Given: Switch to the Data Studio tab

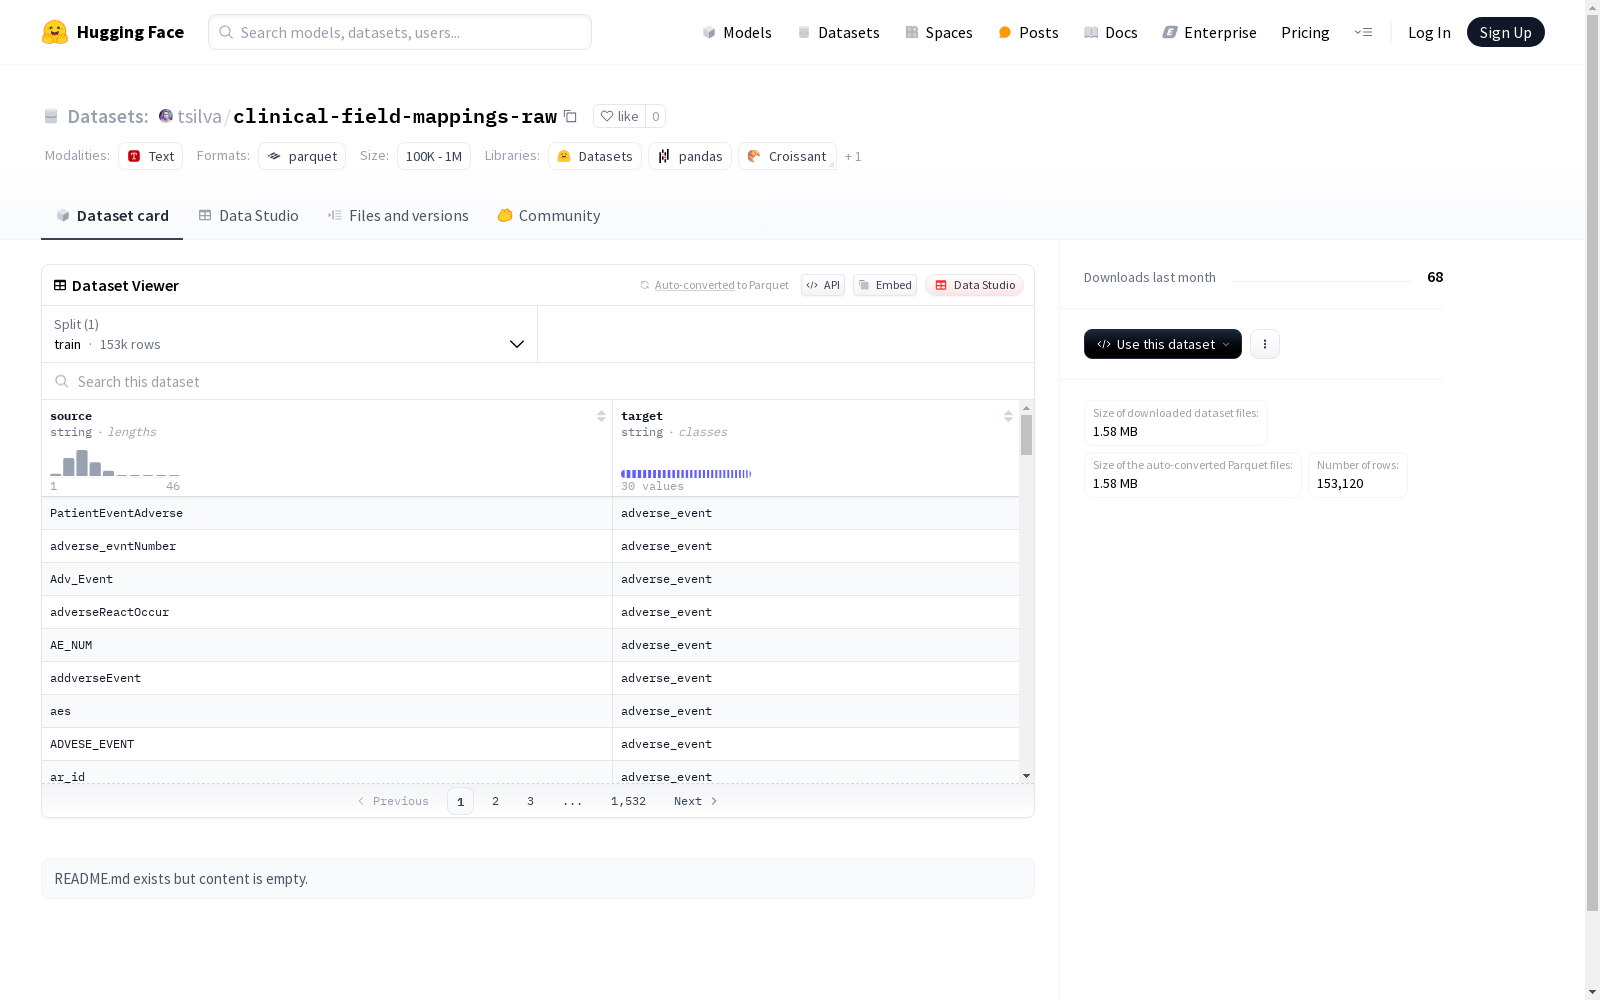Looking at the screenshot, I should pyautogui.click(x=248, y=216).
